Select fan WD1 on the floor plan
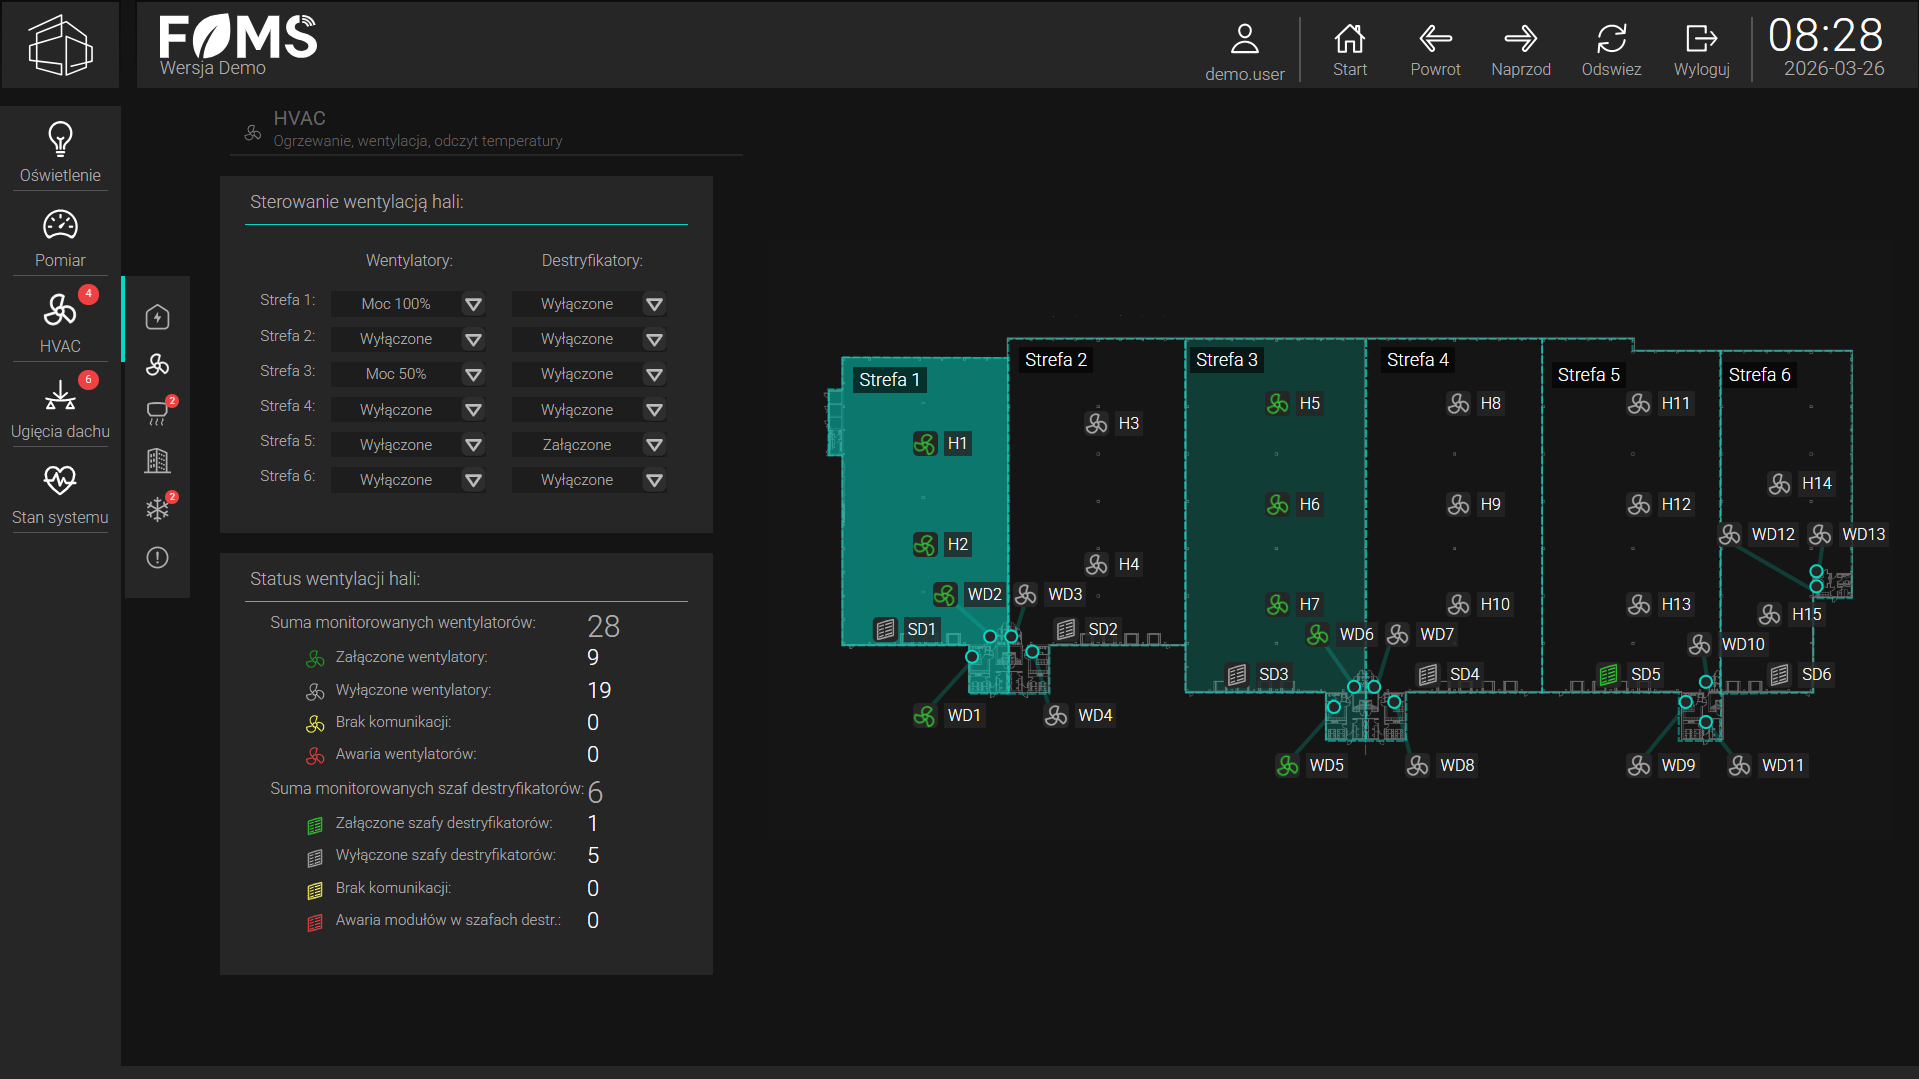 pos(925,716)
